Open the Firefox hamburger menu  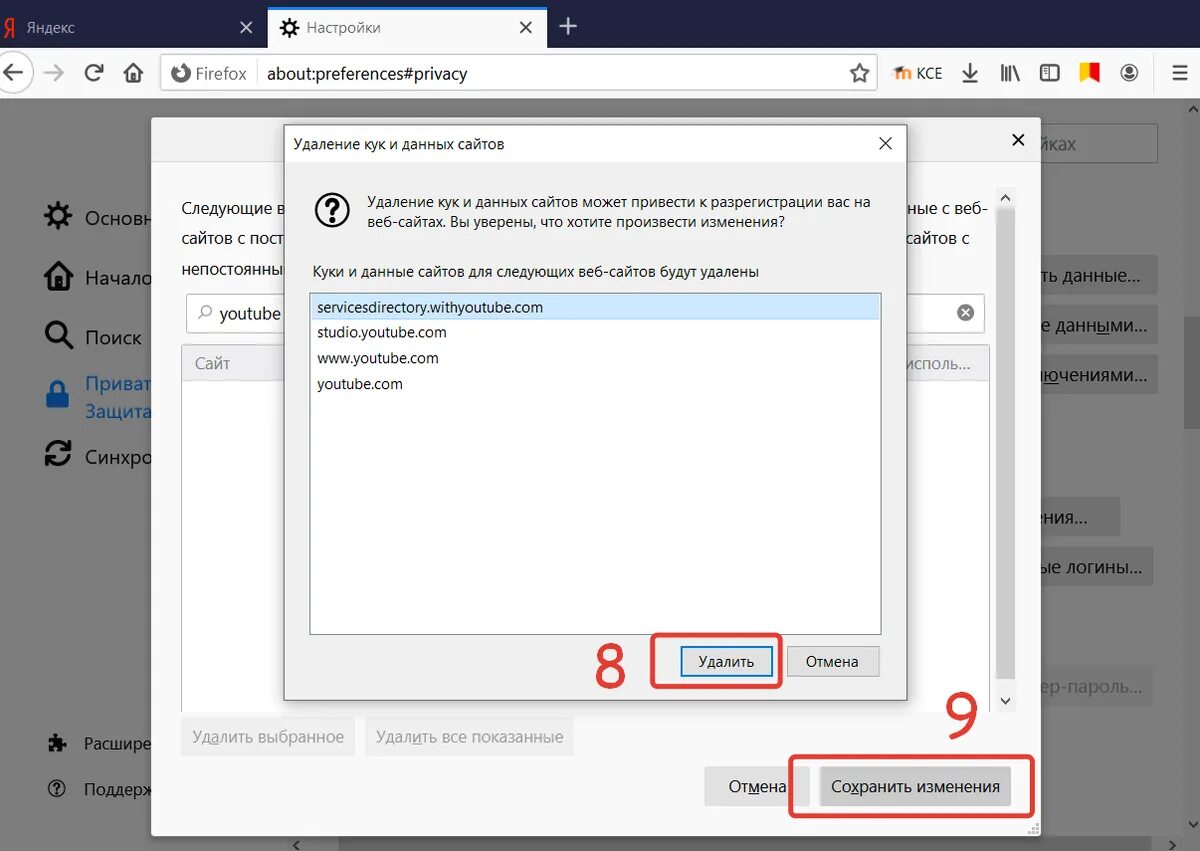click(1179, 73)
